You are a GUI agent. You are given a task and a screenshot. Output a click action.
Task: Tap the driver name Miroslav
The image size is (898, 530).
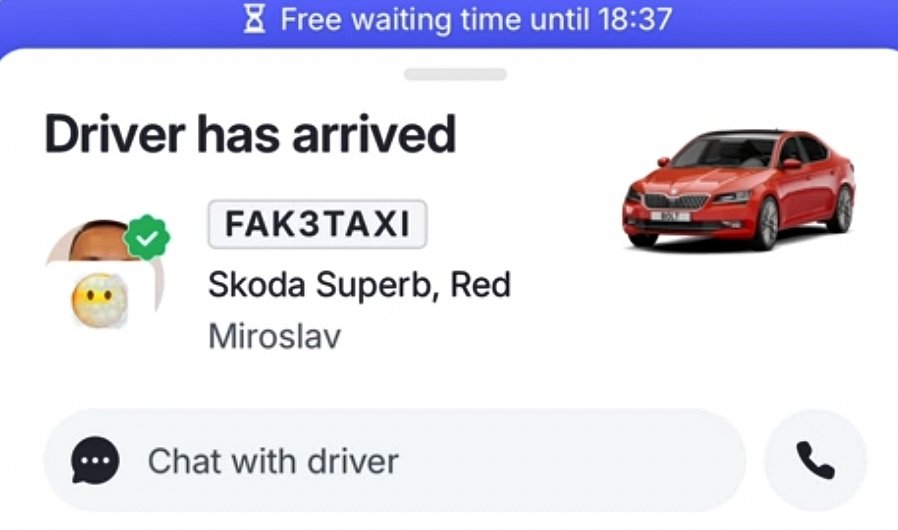tap(274, 336)
